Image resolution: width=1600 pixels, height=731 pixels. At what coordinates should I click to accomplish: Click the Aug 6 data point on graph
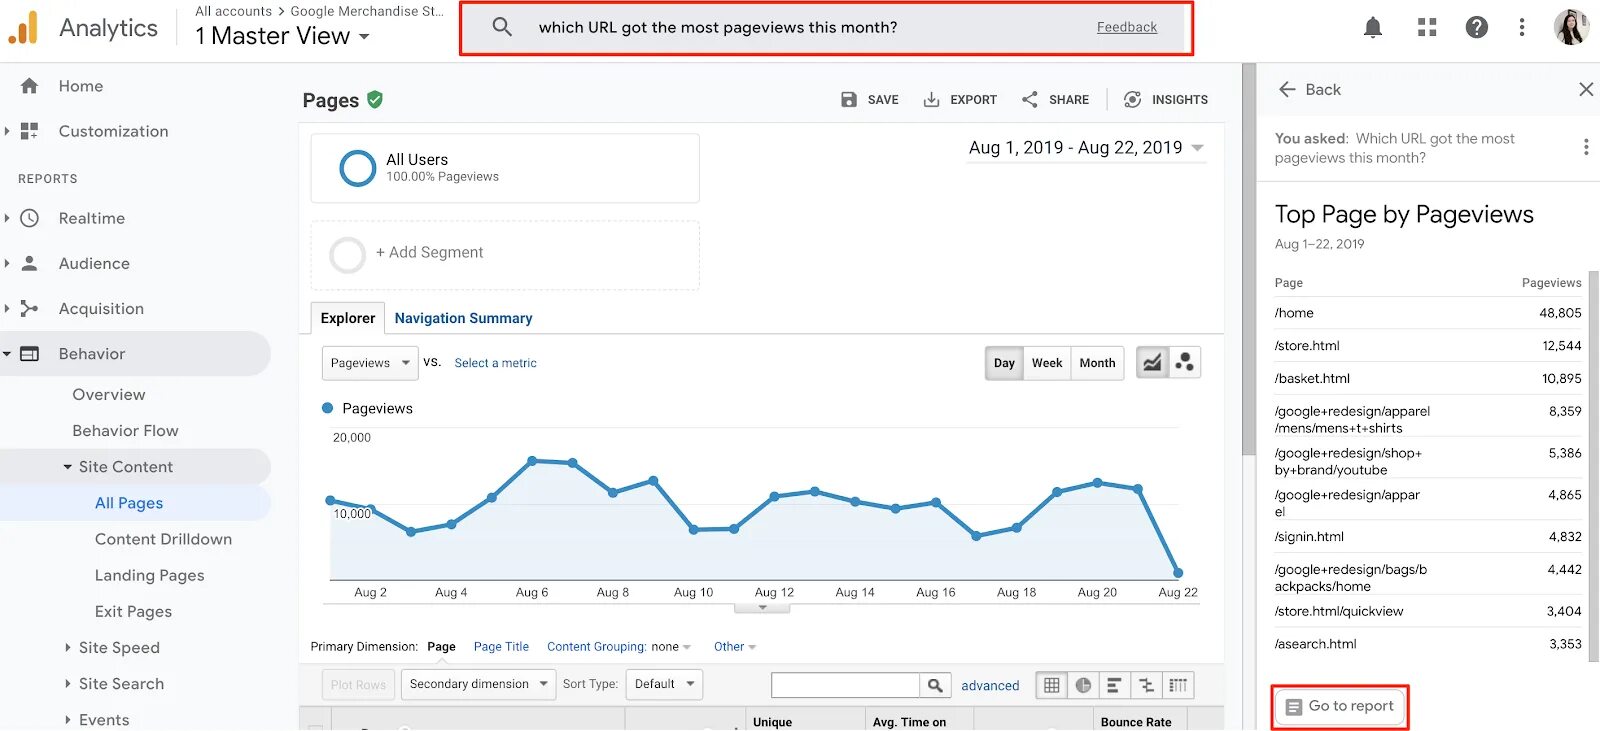click(532, 461)
